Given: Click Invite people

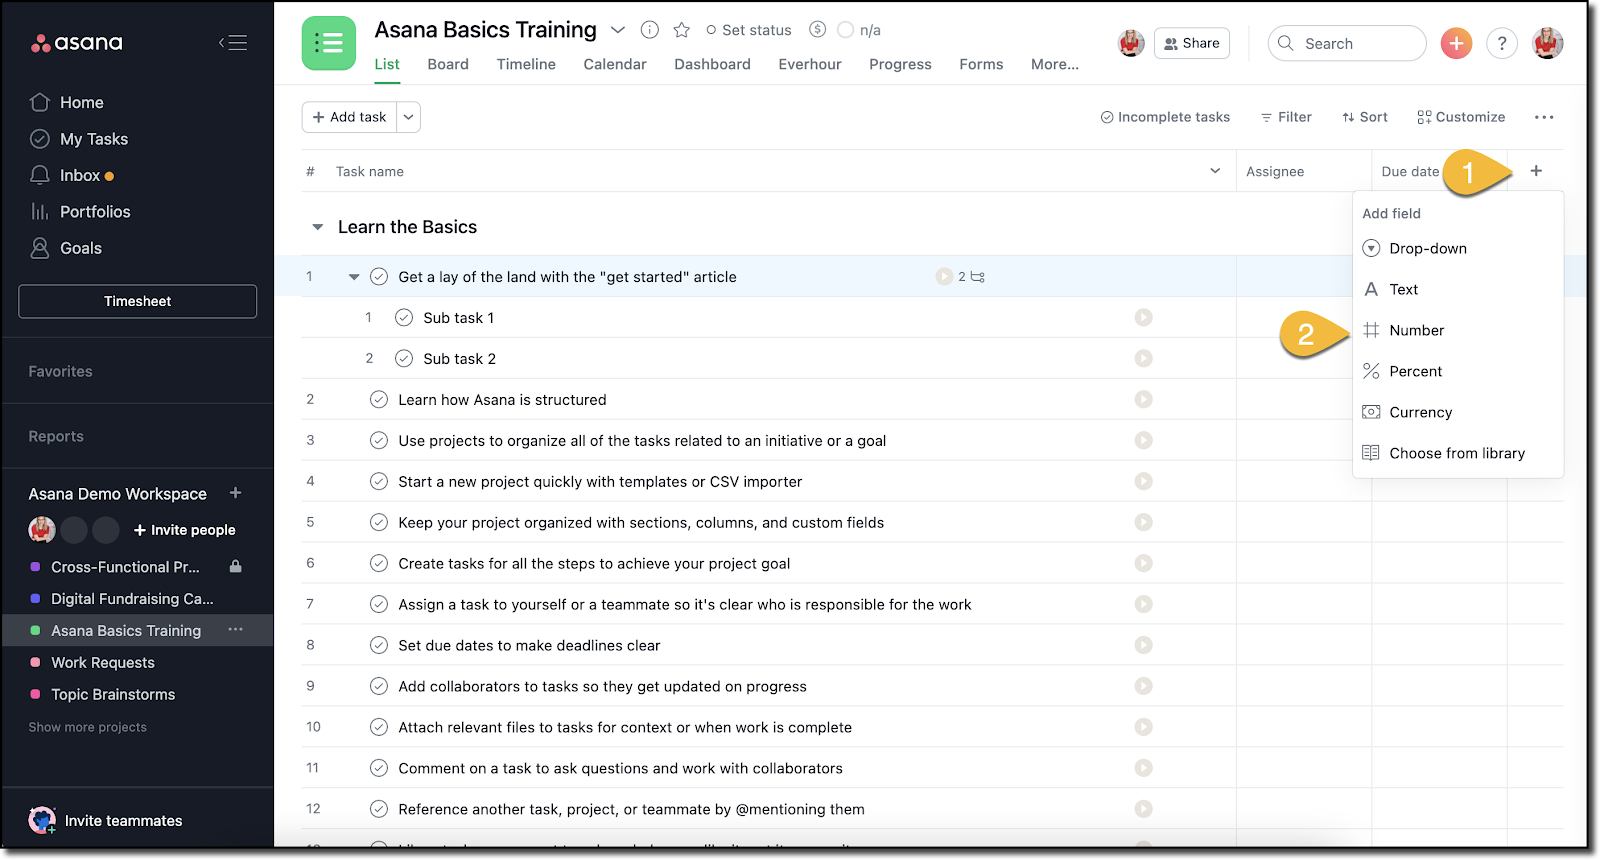Looking at the screenshot, I should click(x=185, y=530).
